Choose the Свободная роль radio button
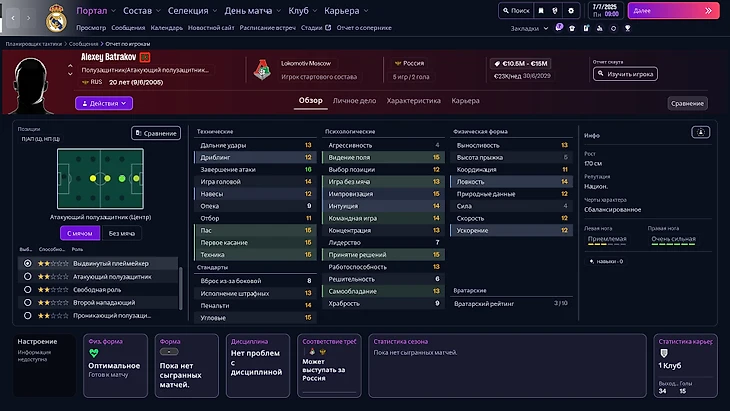The width and height of the screenshot is (730, 411). [26, 289]
